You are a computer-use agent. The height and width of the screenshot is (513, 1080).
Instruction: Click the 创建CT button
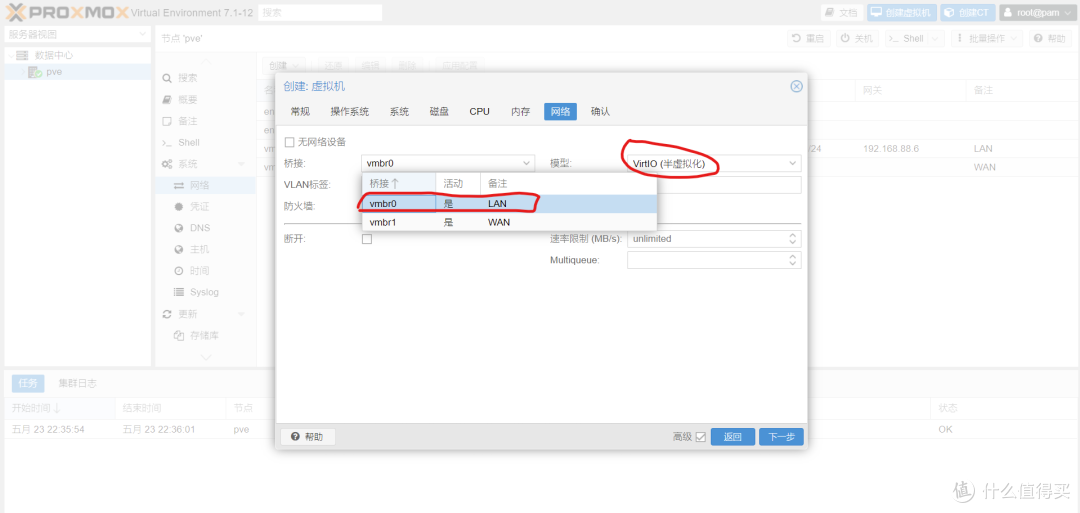click(968, 12)
